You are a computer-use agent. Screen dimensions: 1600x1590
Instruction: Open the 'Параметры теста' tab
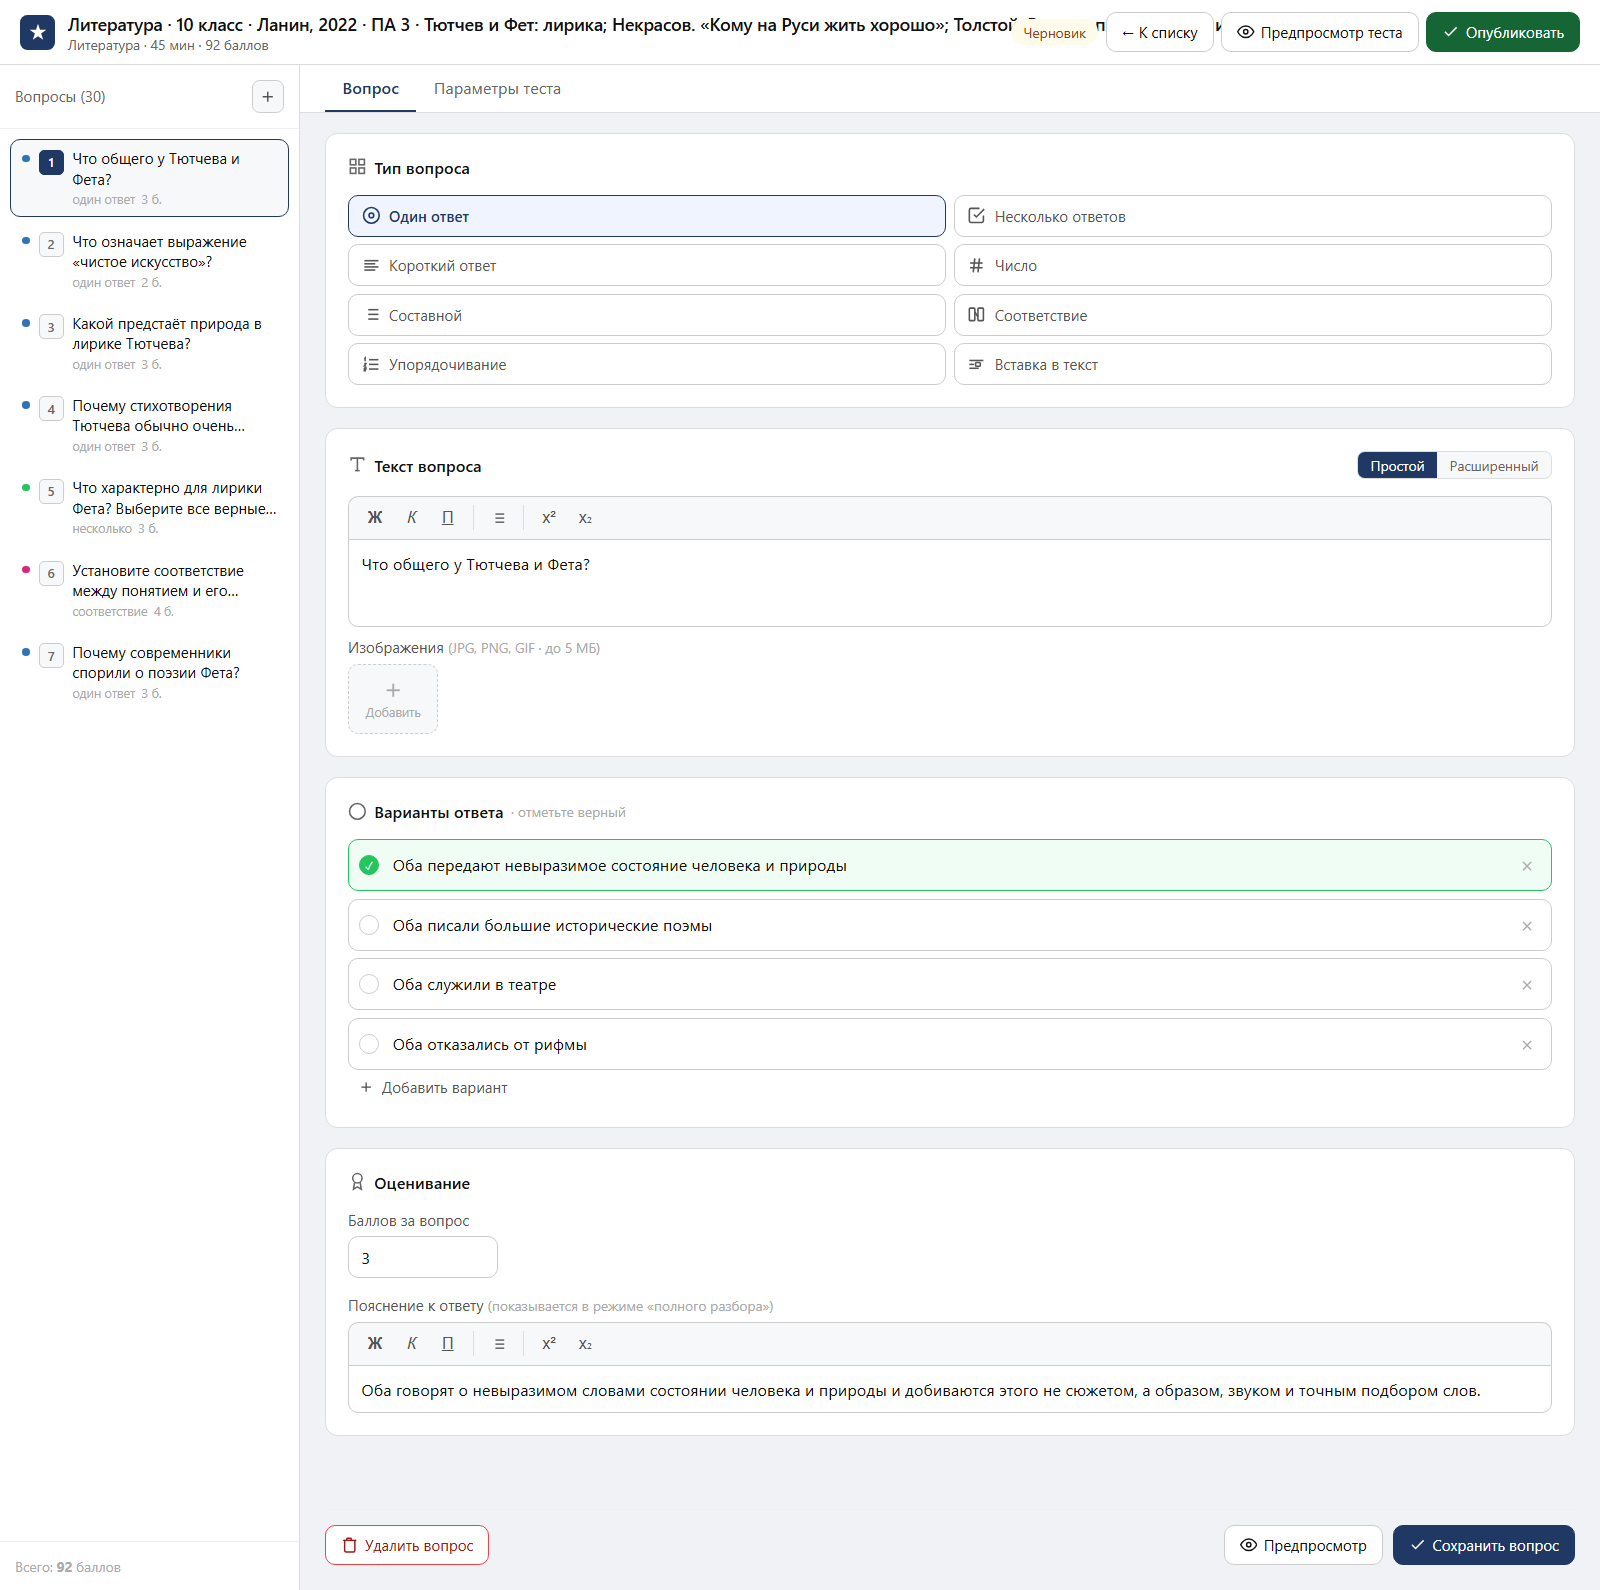pos(497,89)
